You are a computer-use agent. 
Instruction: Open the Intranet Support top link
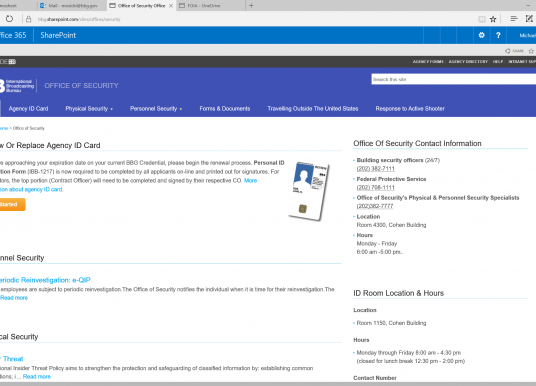click(522, 62)
